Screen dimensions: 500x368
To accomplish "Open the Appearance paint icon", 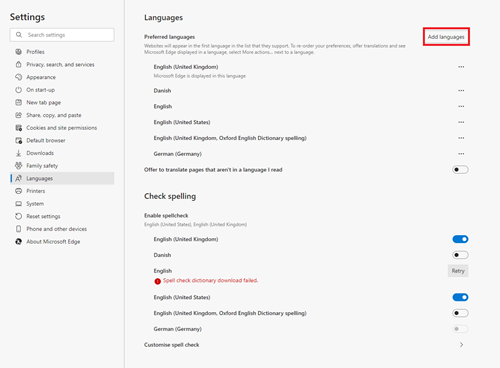I will click(x=19, y=77).
